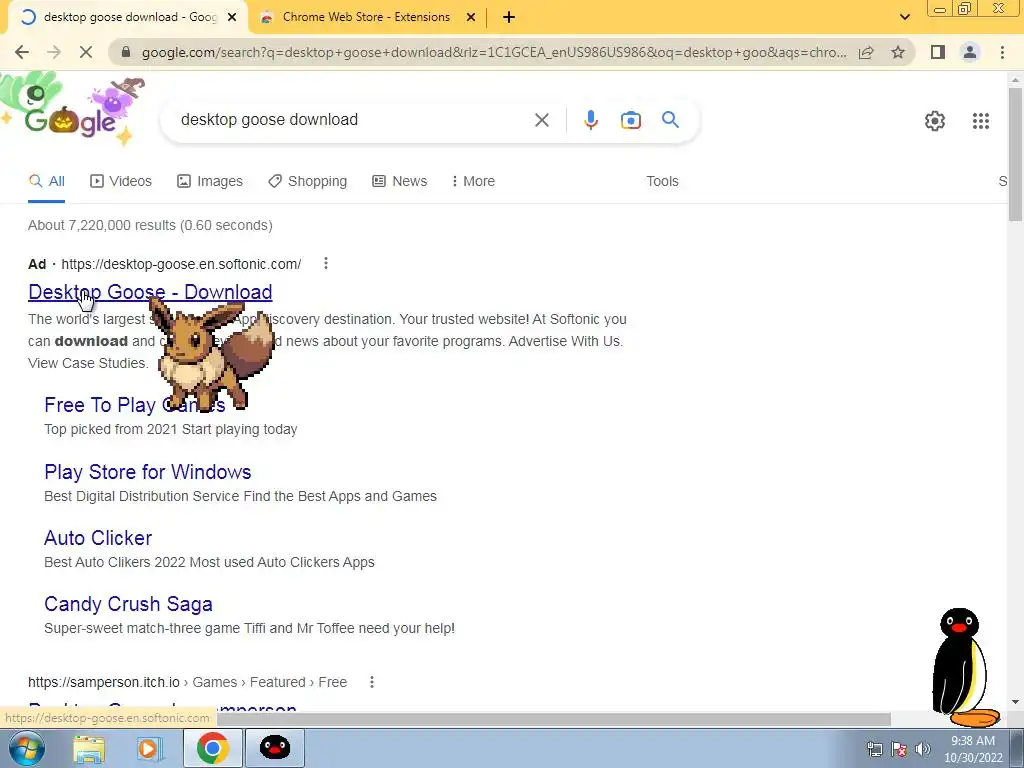Open the Action Center flag tray icon
This screenshot has height=768, width=1024.
899,749
